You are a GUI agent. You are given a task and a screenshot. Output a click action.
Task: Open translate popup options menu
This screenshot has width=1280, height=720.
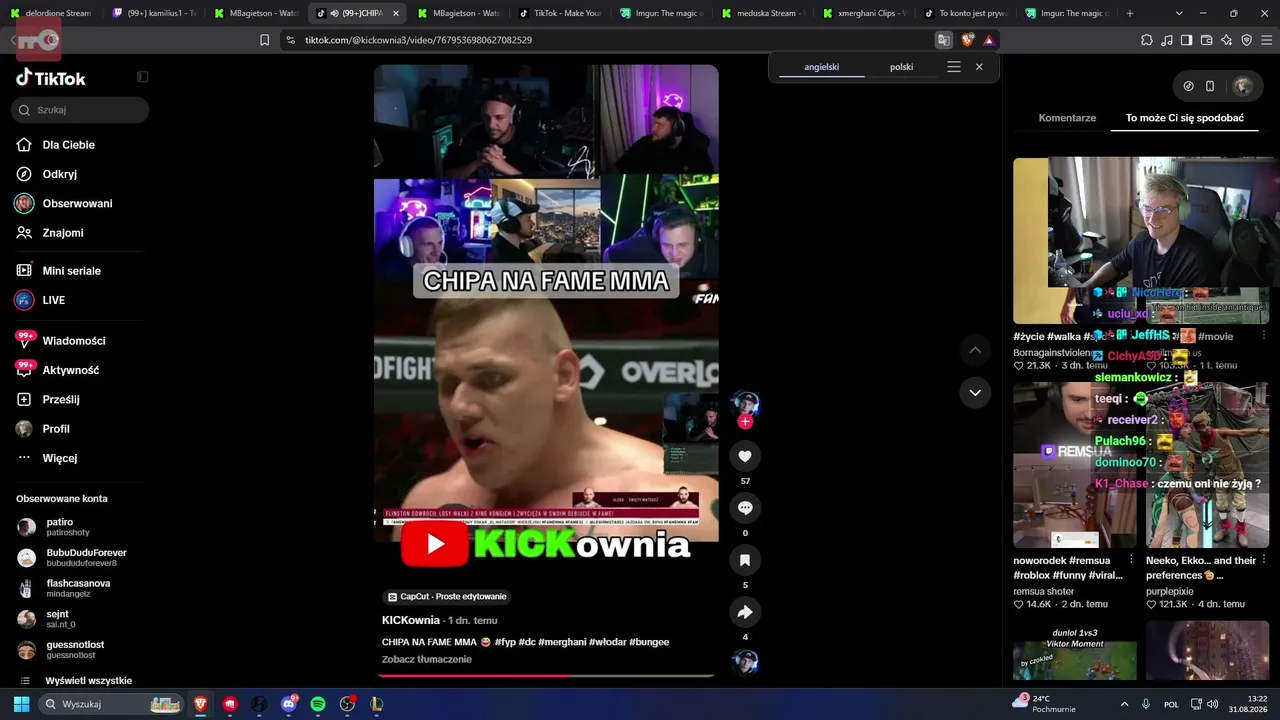pyautogui.click(x=954, y=67)
